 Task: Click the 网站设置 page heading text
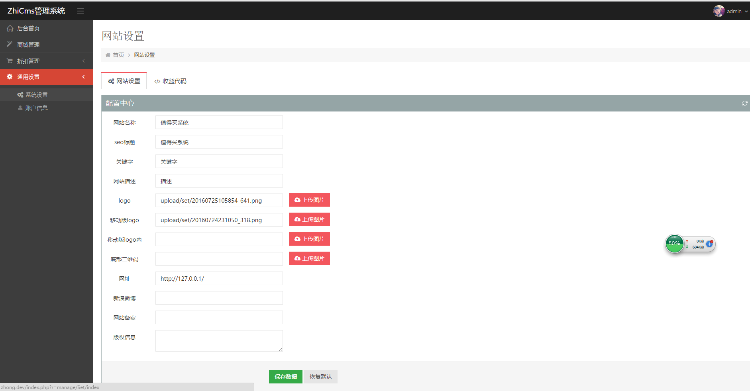click(x=123, y=36)
